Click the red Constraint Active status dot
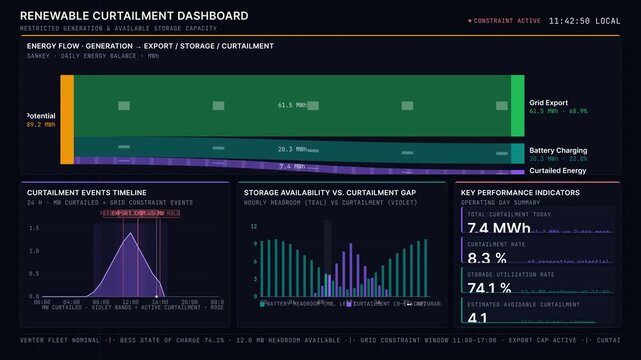This screenshot has height=360, width=641. click(470, 20)
